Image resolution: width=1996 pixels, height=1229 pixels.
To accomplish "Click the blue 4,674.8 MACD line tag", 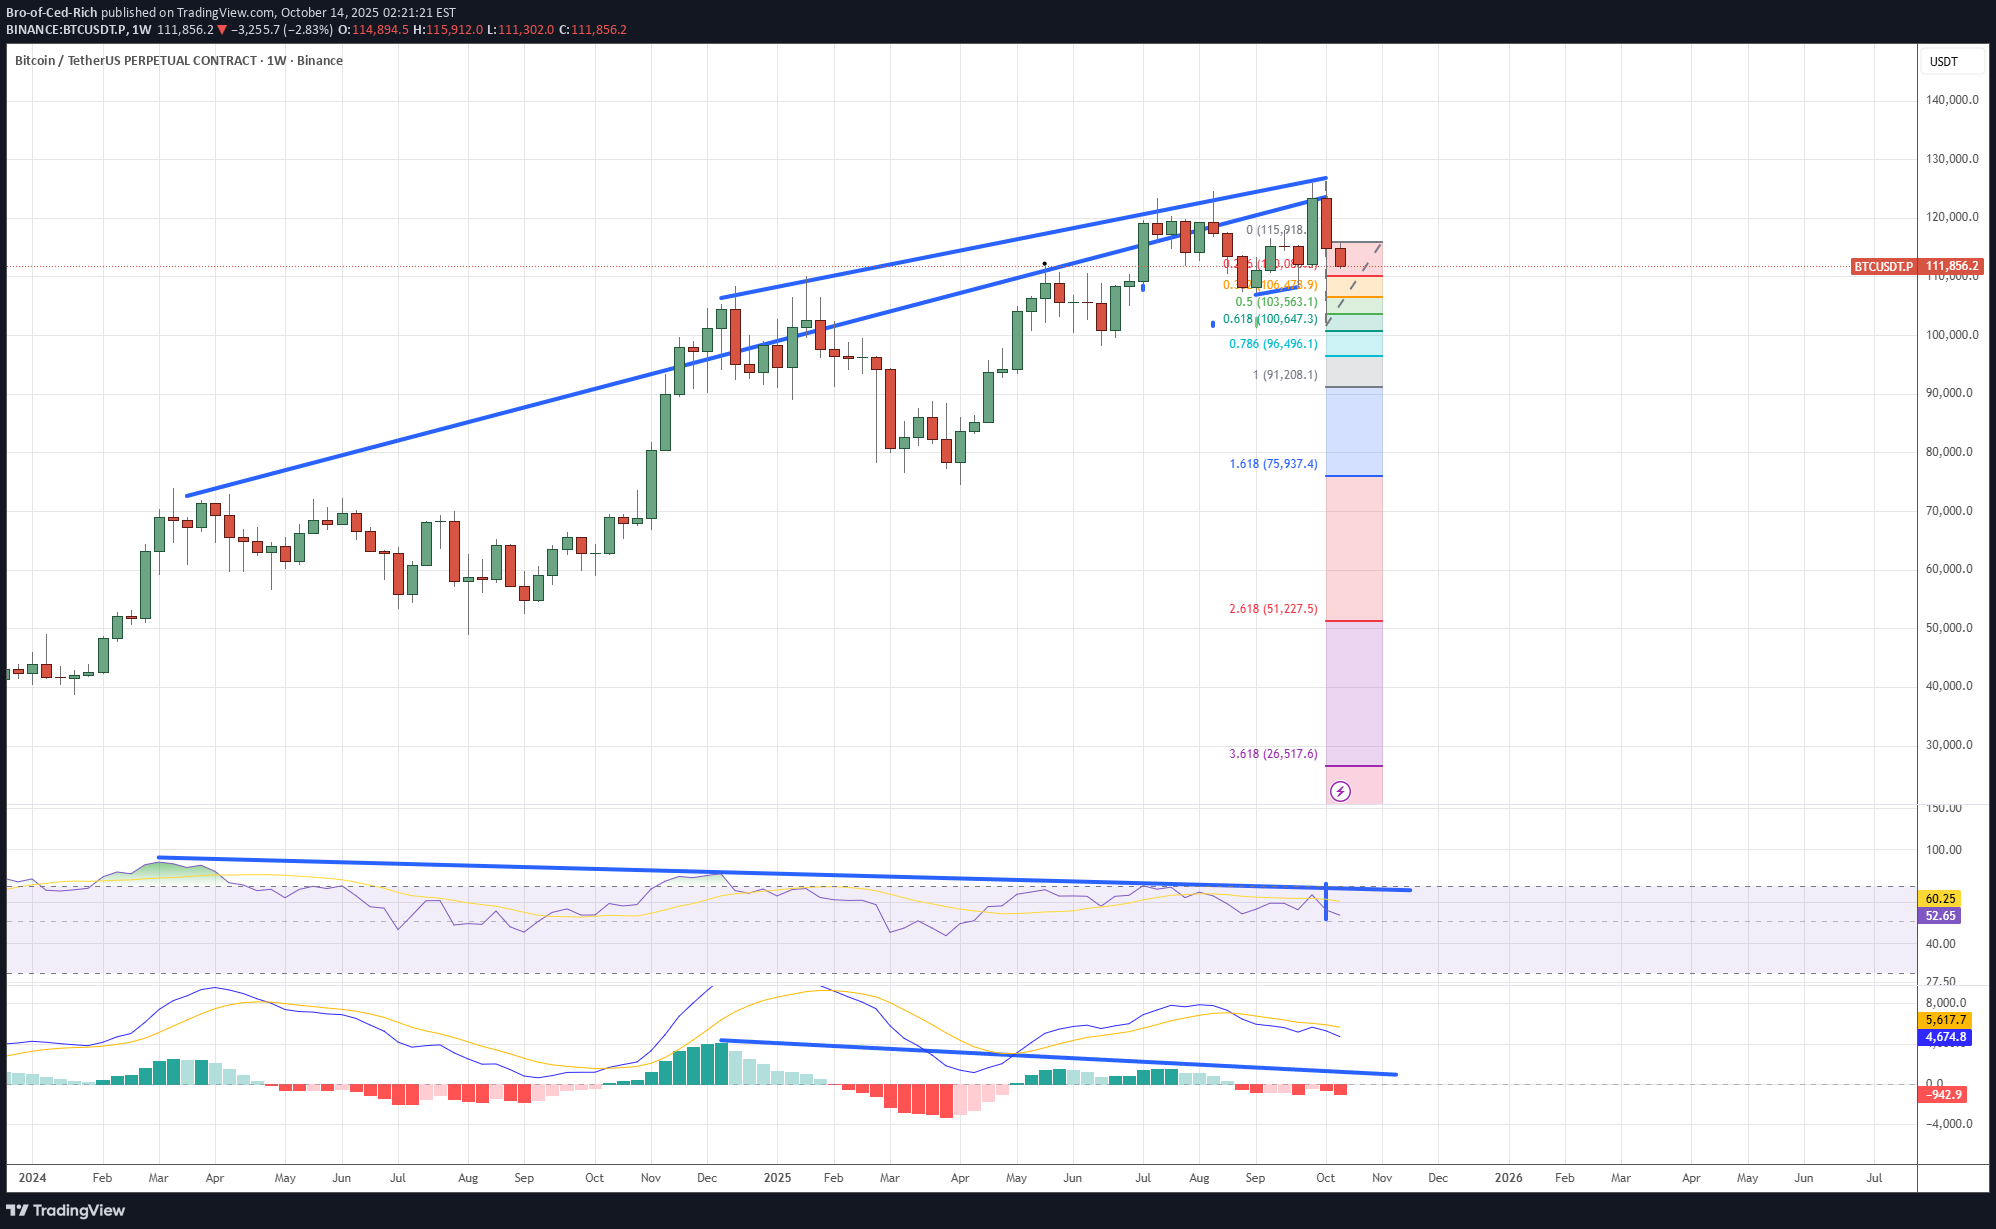I will pyautogui.click(x=1945, y=1037).
